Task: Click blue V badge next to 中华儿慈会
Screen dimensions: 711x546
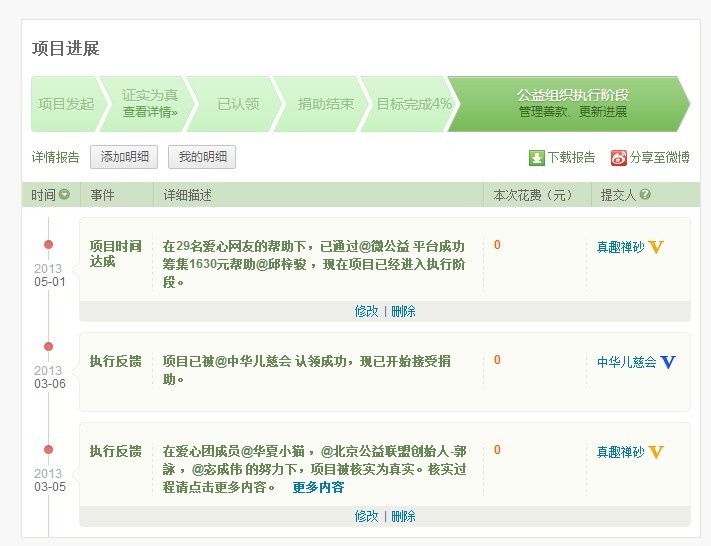Action: point(667,362)
